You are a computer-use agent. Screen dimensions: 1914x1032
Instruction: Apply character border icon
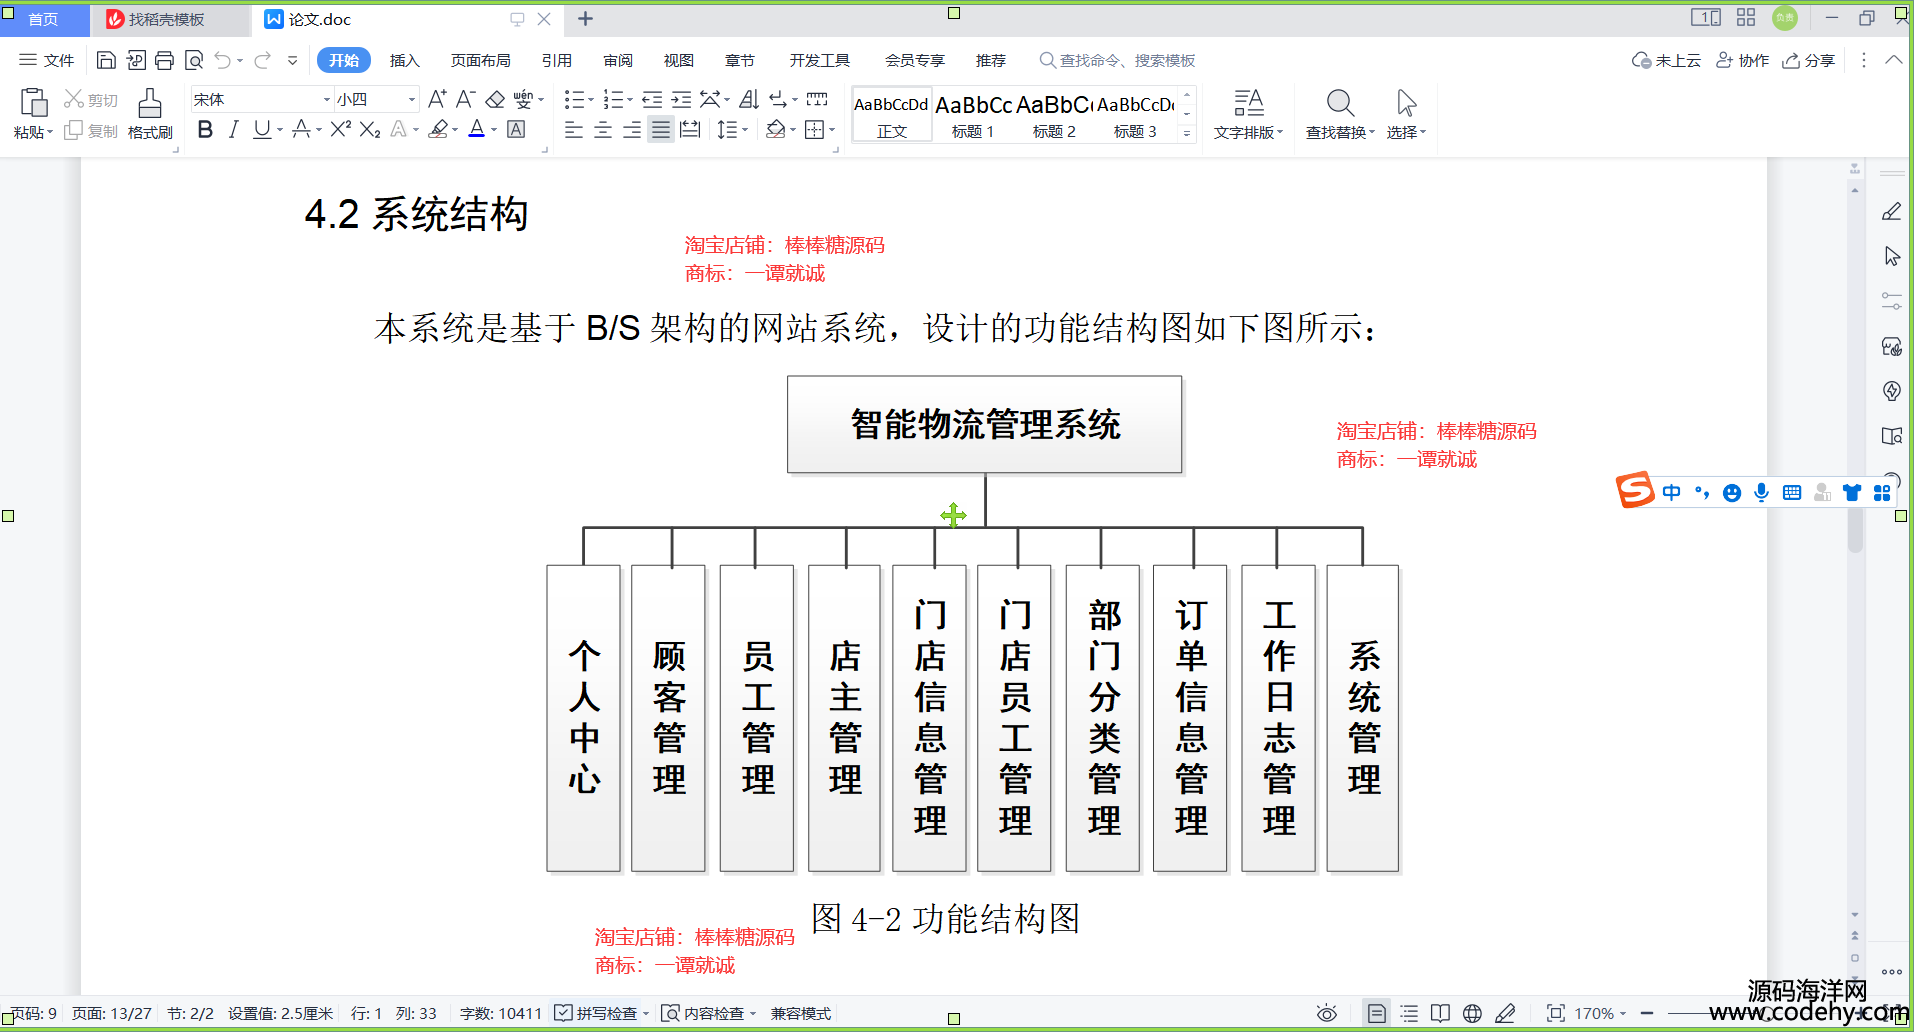click(x=516, y=129)
